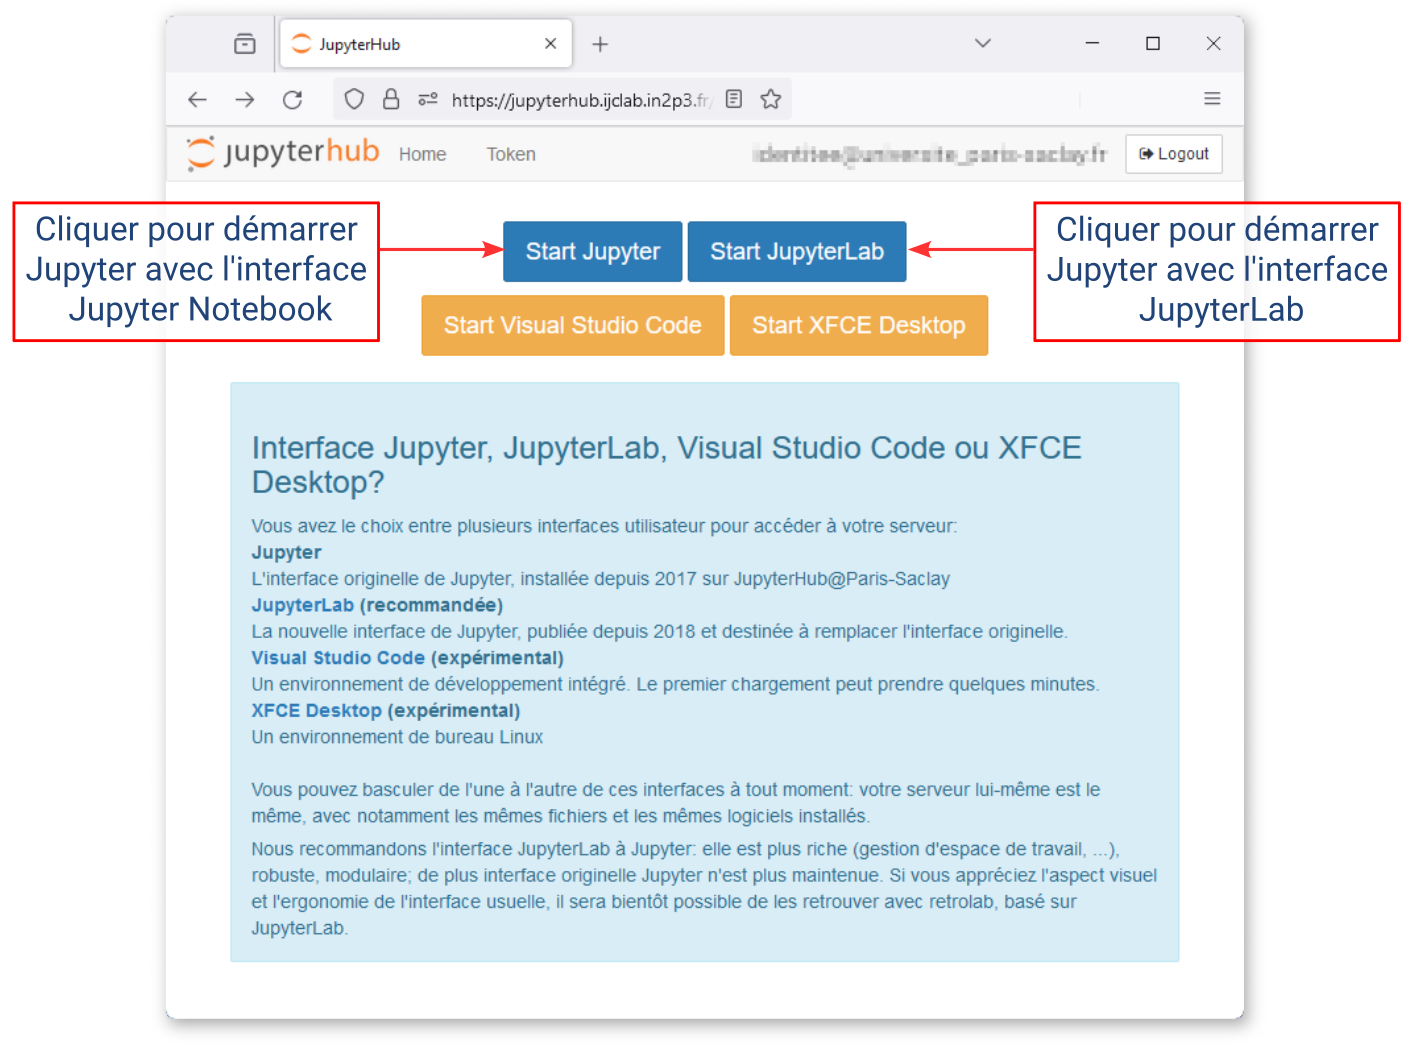Open the Firefox hamburger application menu
1412x1044 pixels.
1212,99
